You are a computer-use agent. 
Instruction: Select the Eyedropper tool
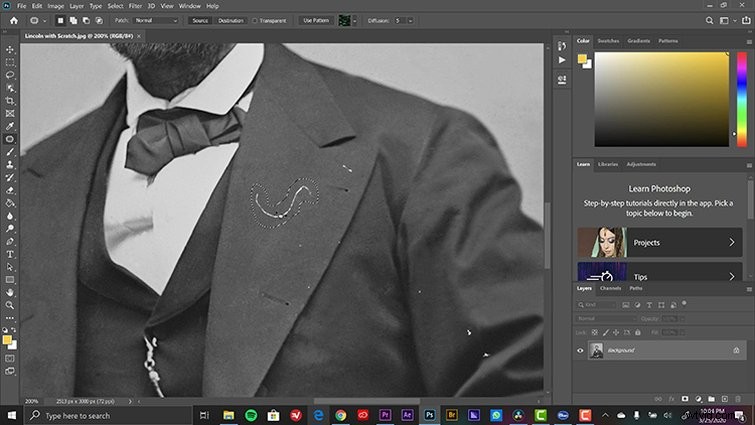(10, 126)
